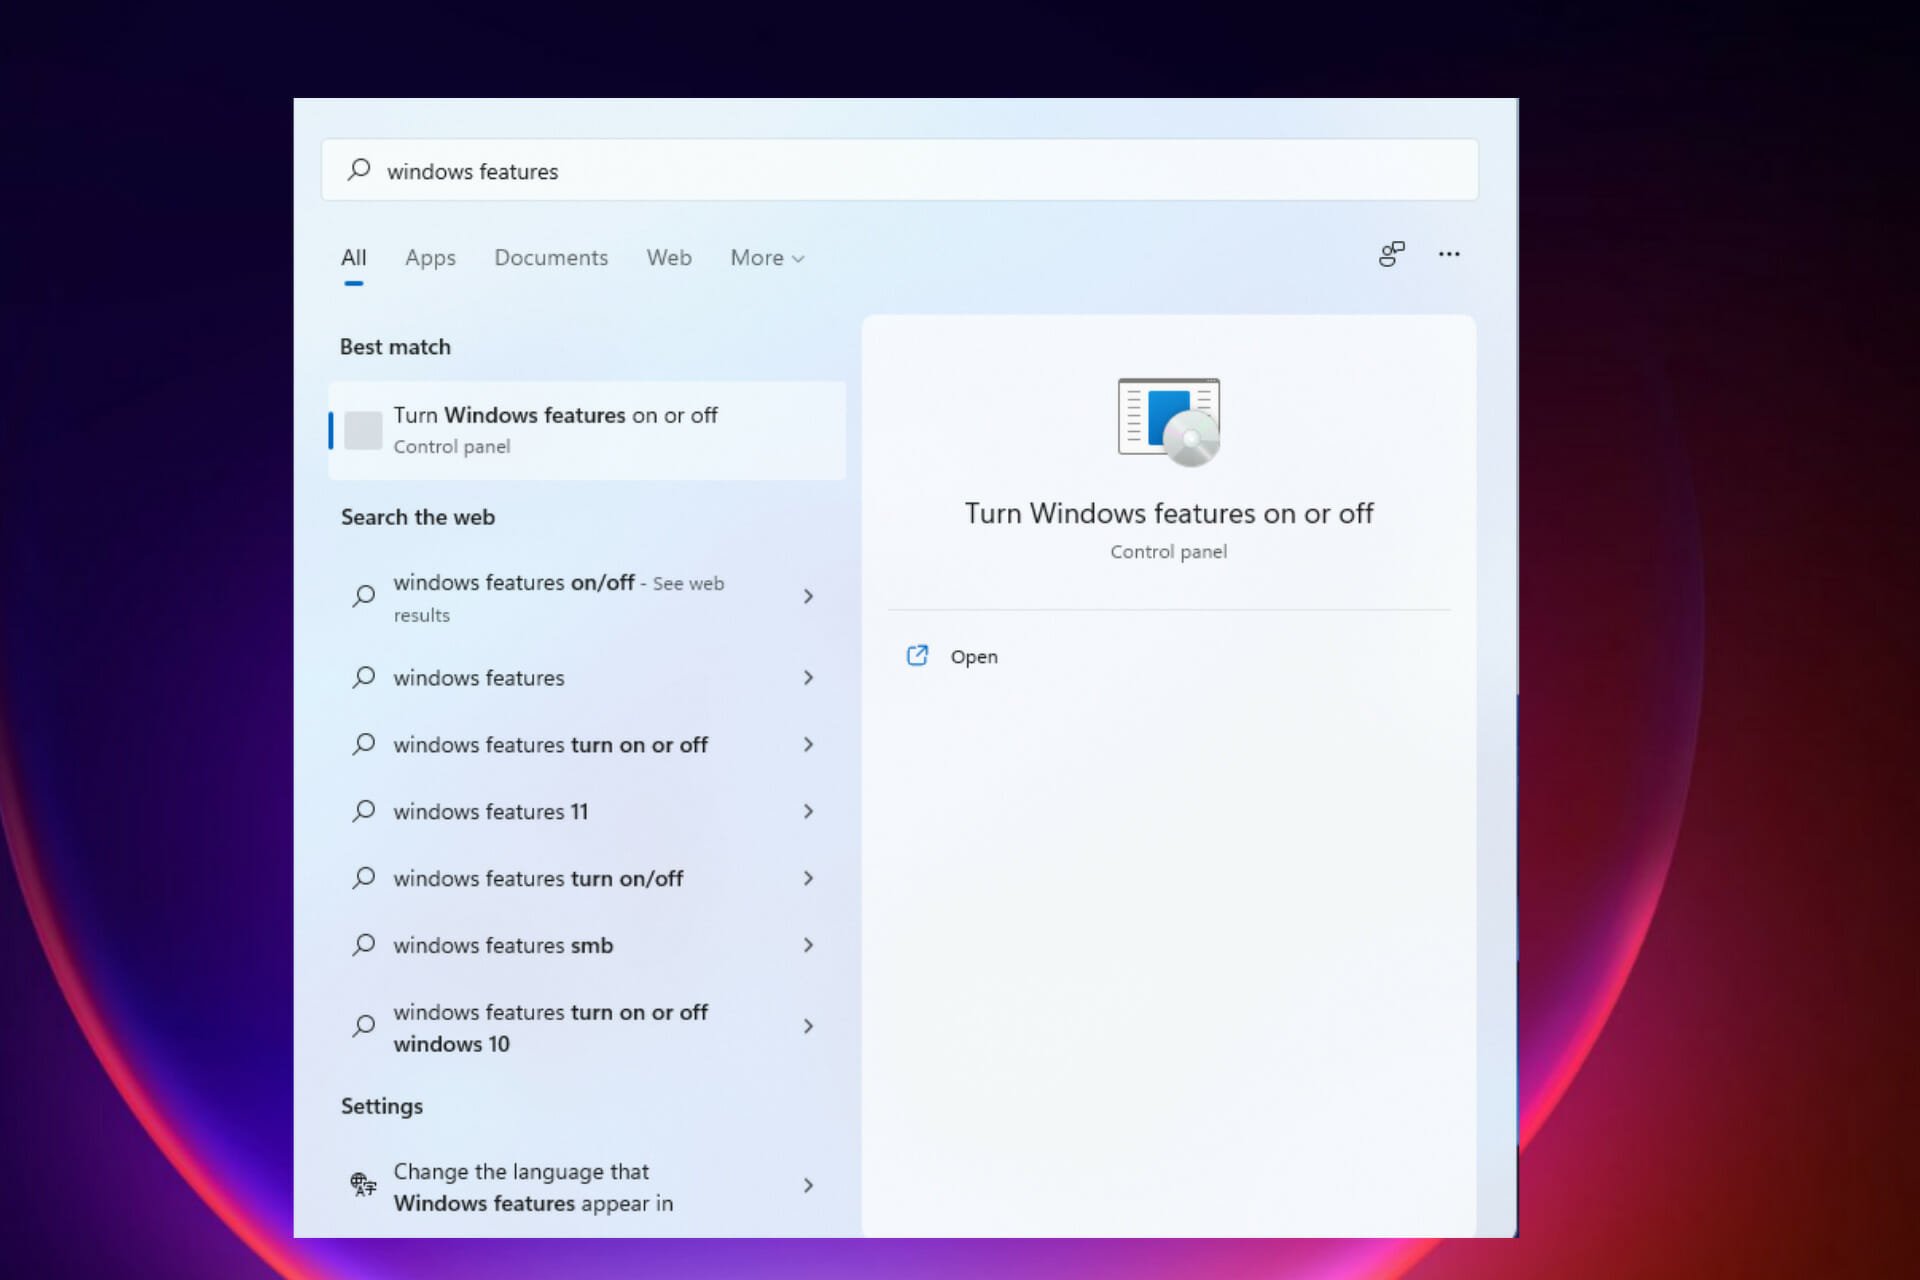This screenshot has height=1280, width=1920.
Task: Click the Documents tab in search filters
Action: (x=550, y=257)
